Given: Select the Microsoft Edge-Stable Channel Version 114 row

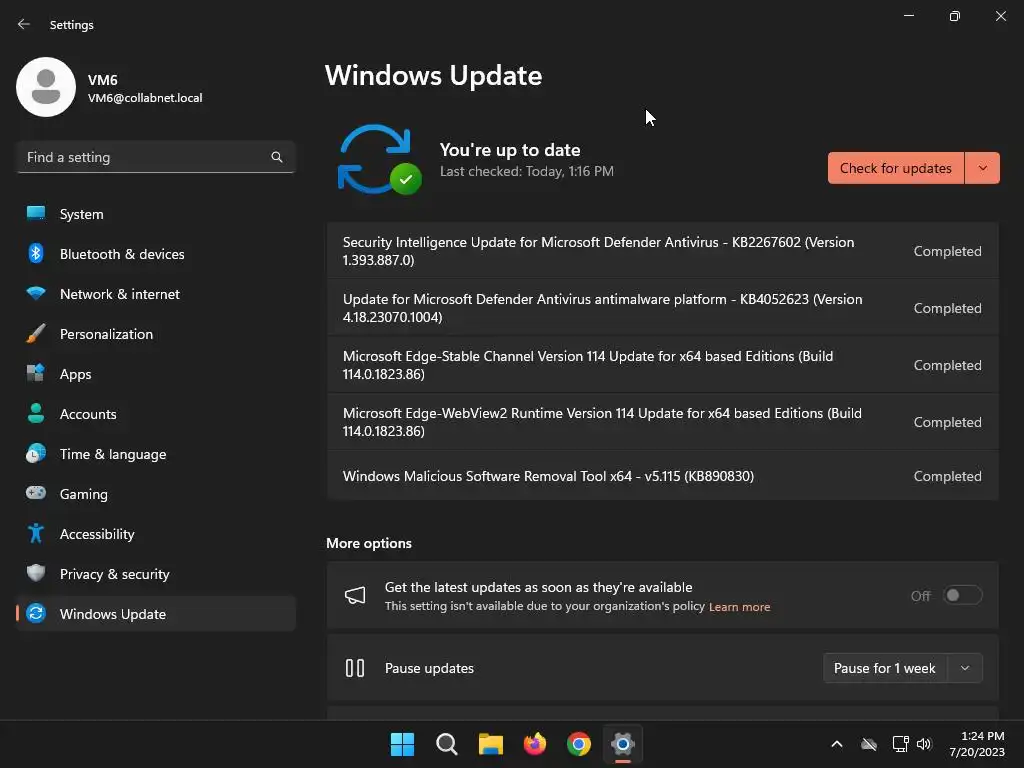Looking at the screenshot, I should coord(662,364).
